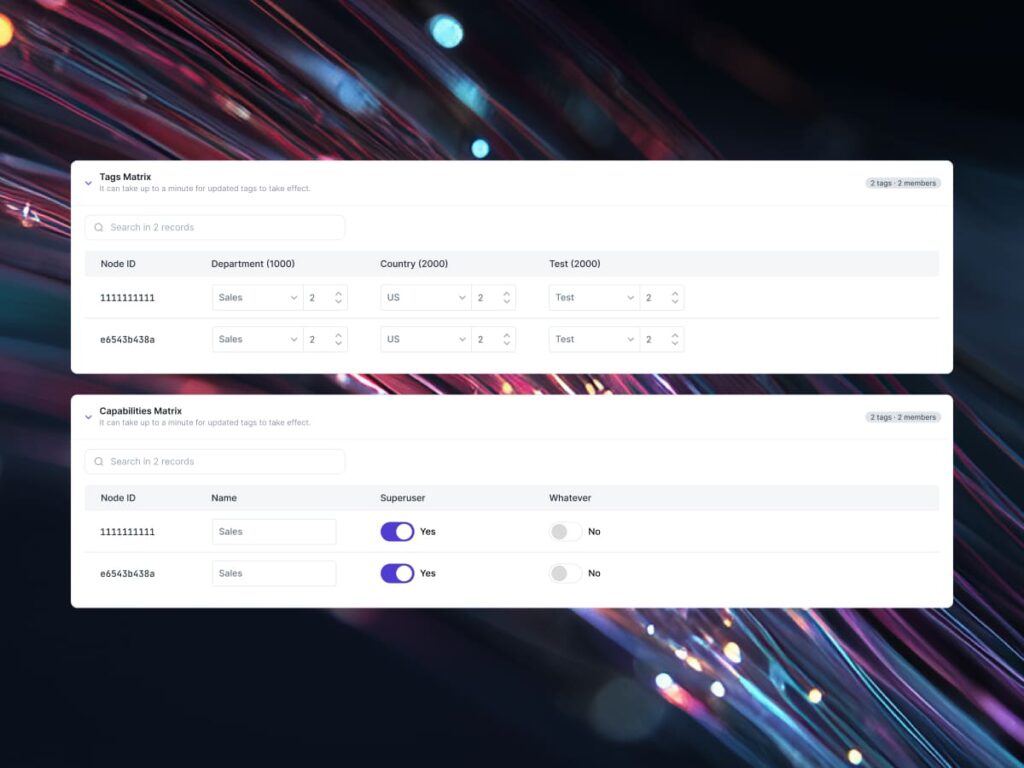
Task: Click Test number stepper arrows for 1111111111
Action: 675,298
